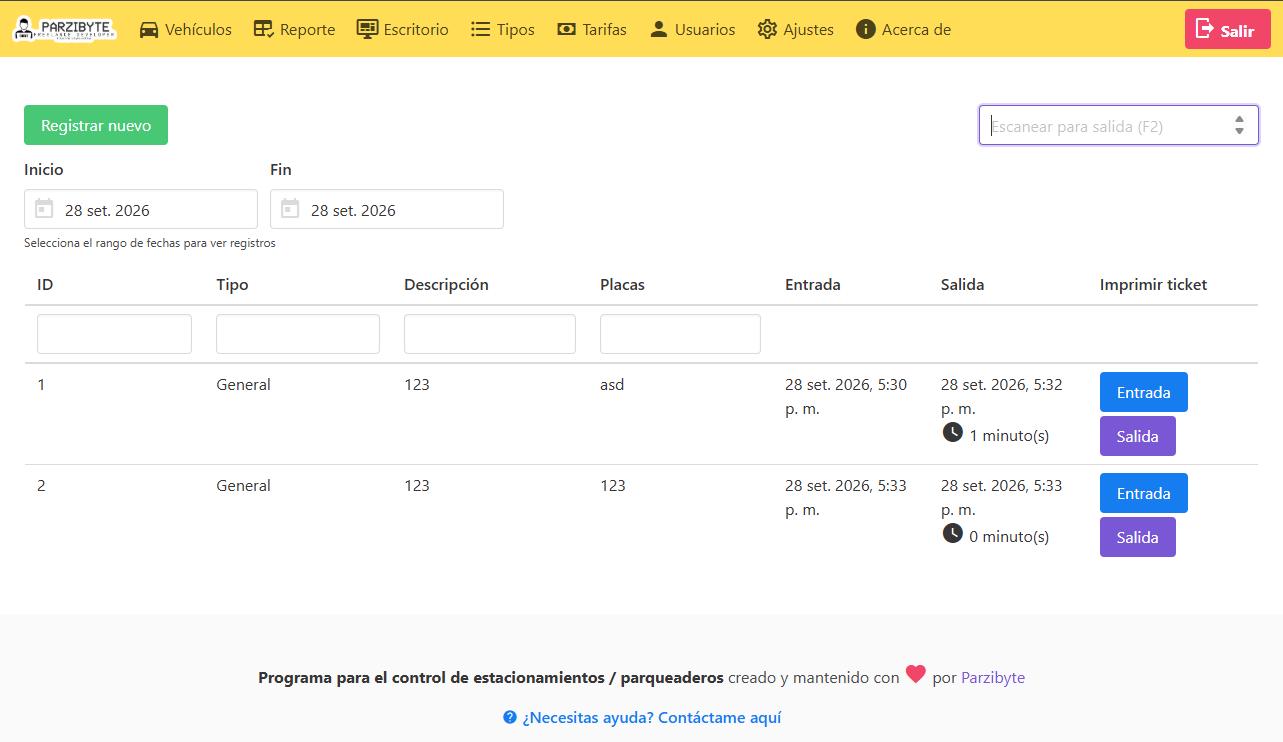This screenshot has height=742, width=1283.
Task: Open the Vehículos menu item
Action: click(x=186, y=30)
